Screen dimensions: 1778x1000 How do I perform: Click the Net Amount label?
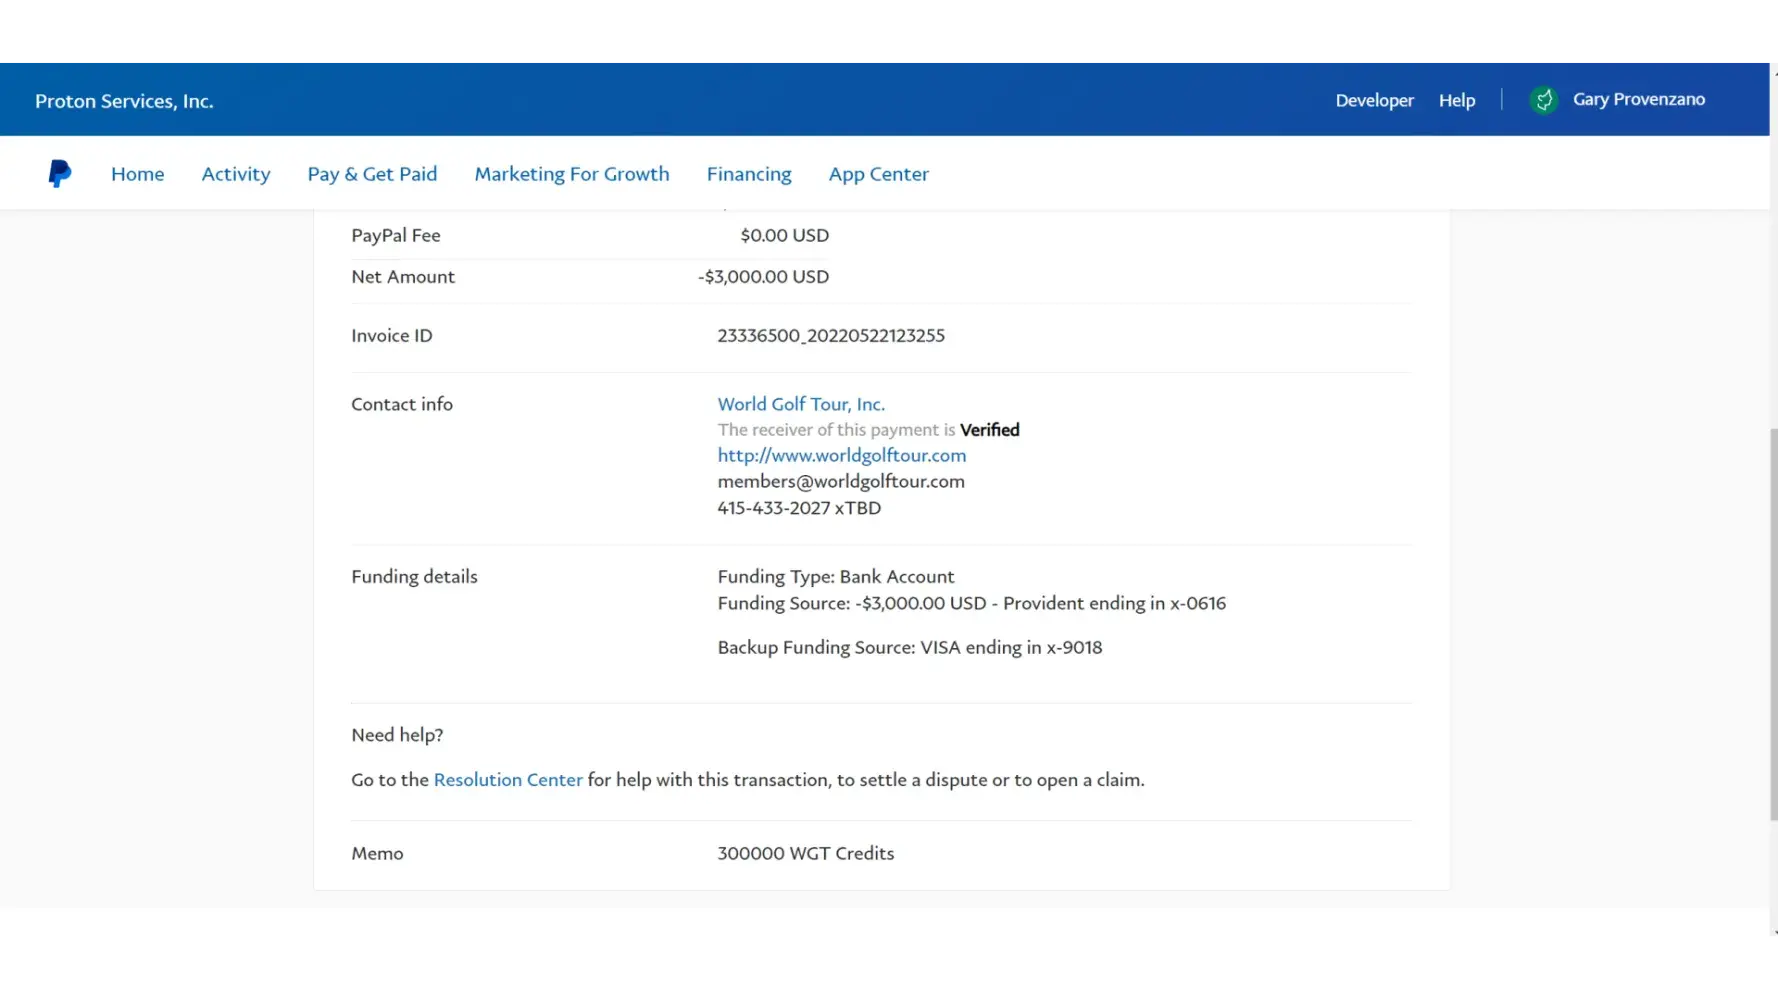click(403, 277)
